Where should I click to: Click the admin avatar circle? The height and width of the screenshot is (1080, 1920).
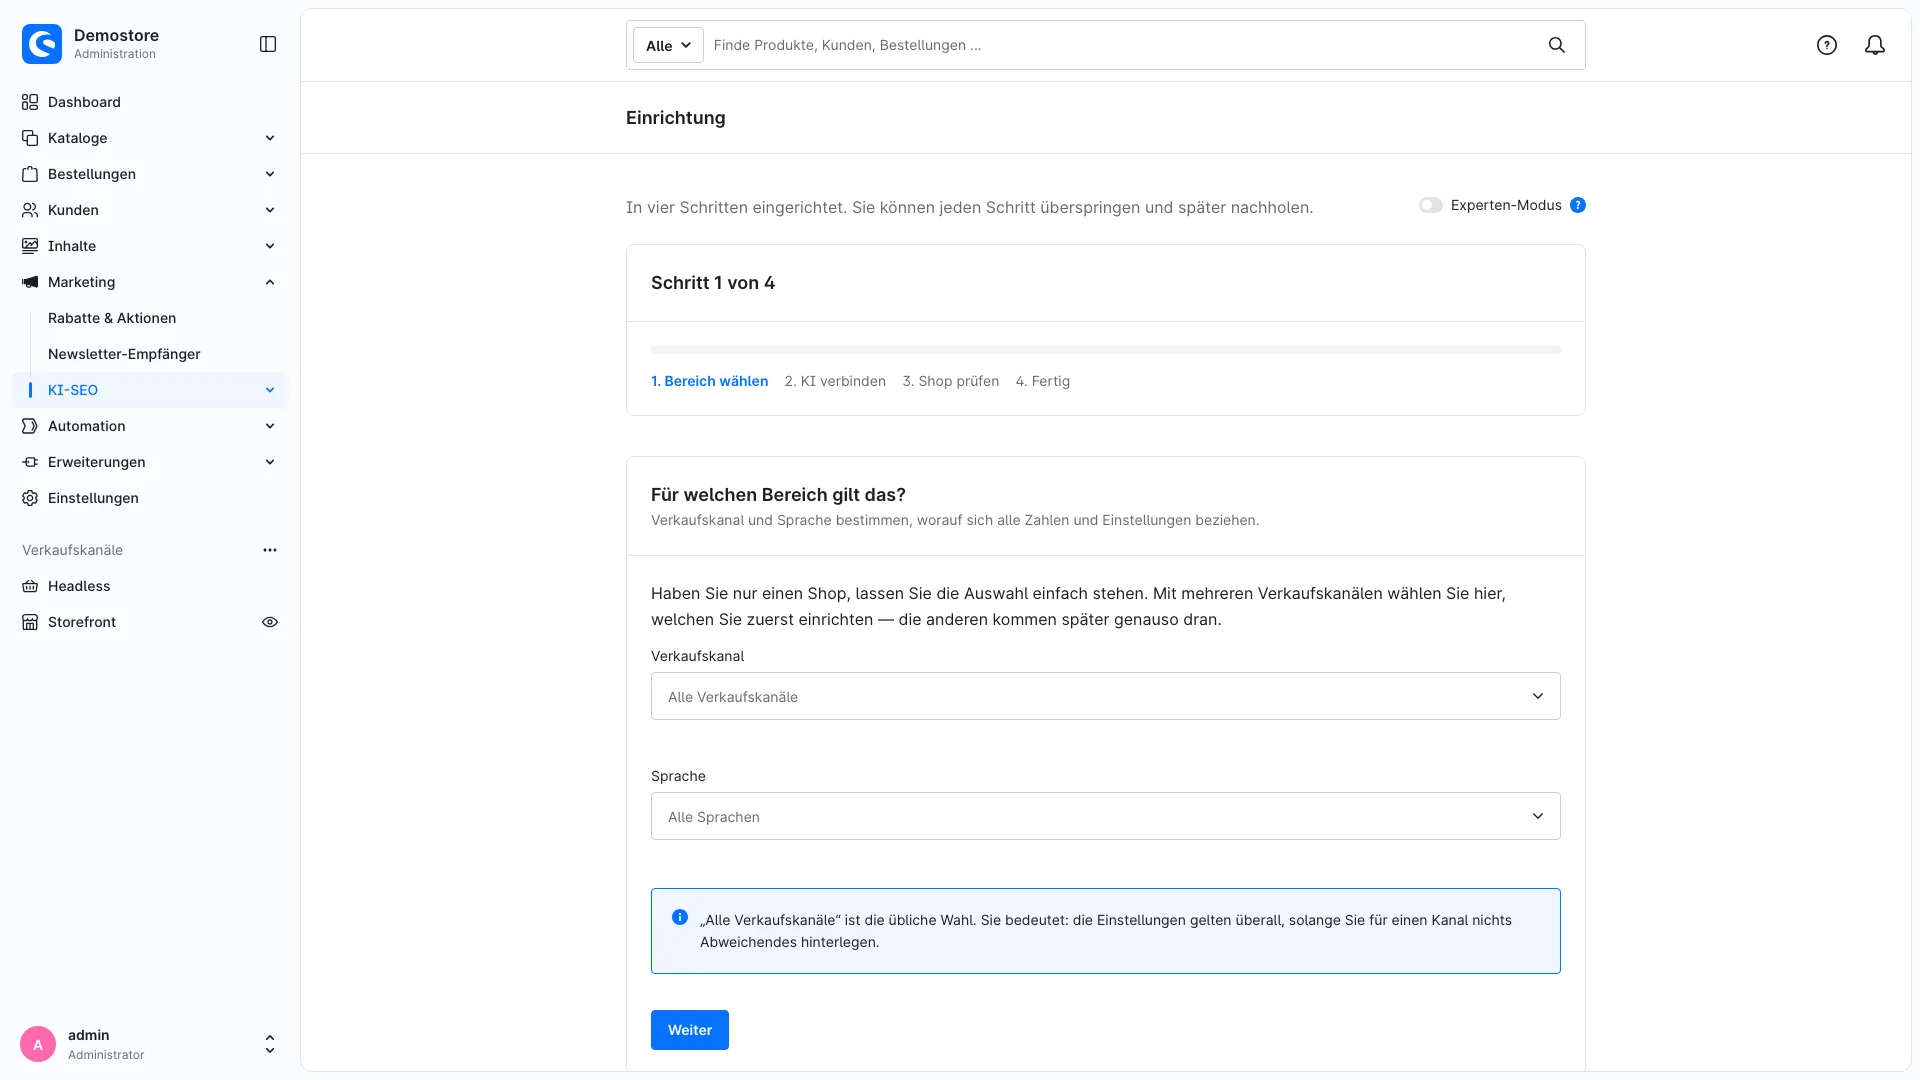point(38,1044)
